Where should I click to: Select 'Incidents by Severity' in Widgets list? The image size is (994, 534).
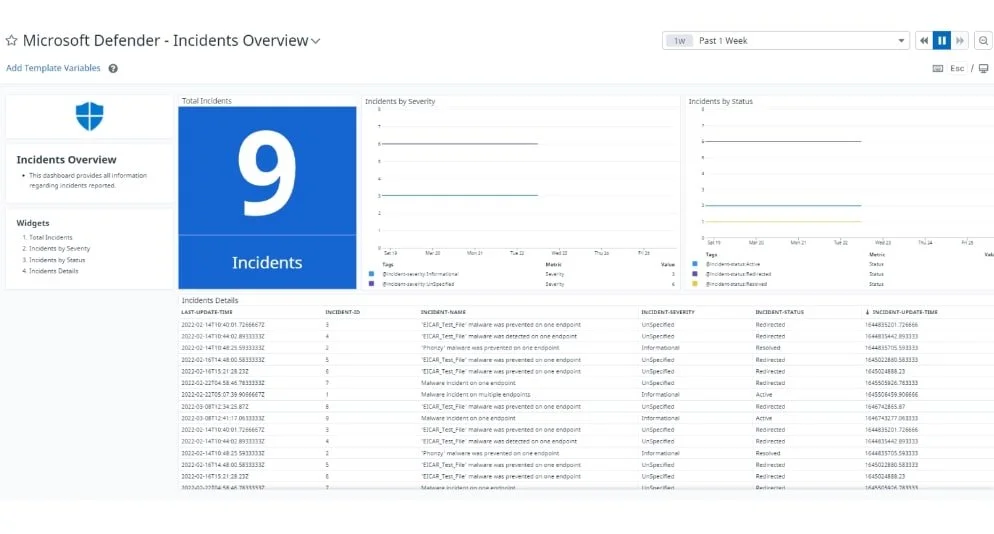(x=60, y=249)
